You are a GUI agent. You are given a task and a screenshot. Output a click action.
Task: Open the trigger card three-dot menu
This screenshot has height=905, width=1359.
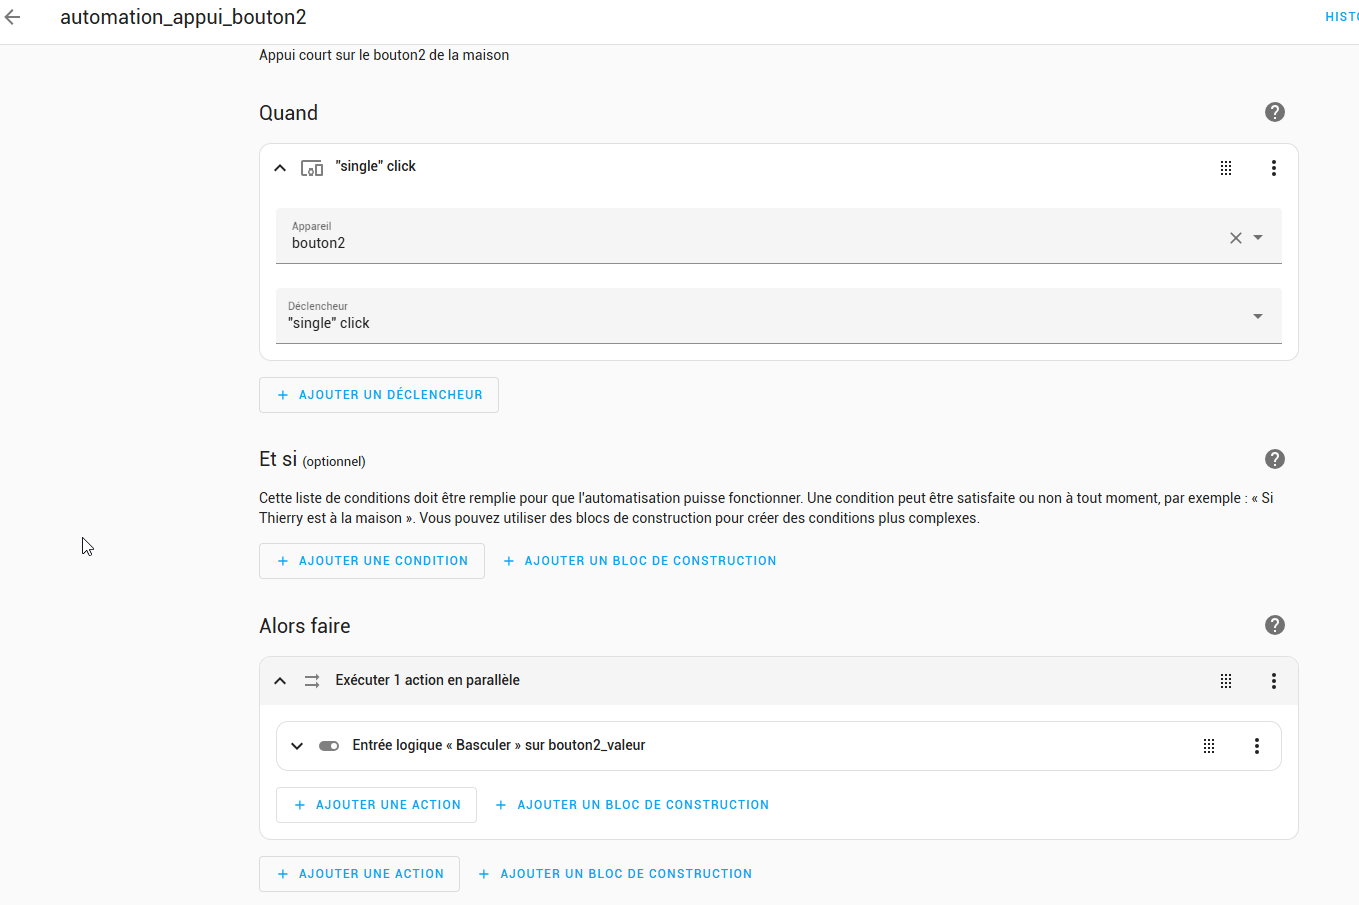click(1274, 168)
